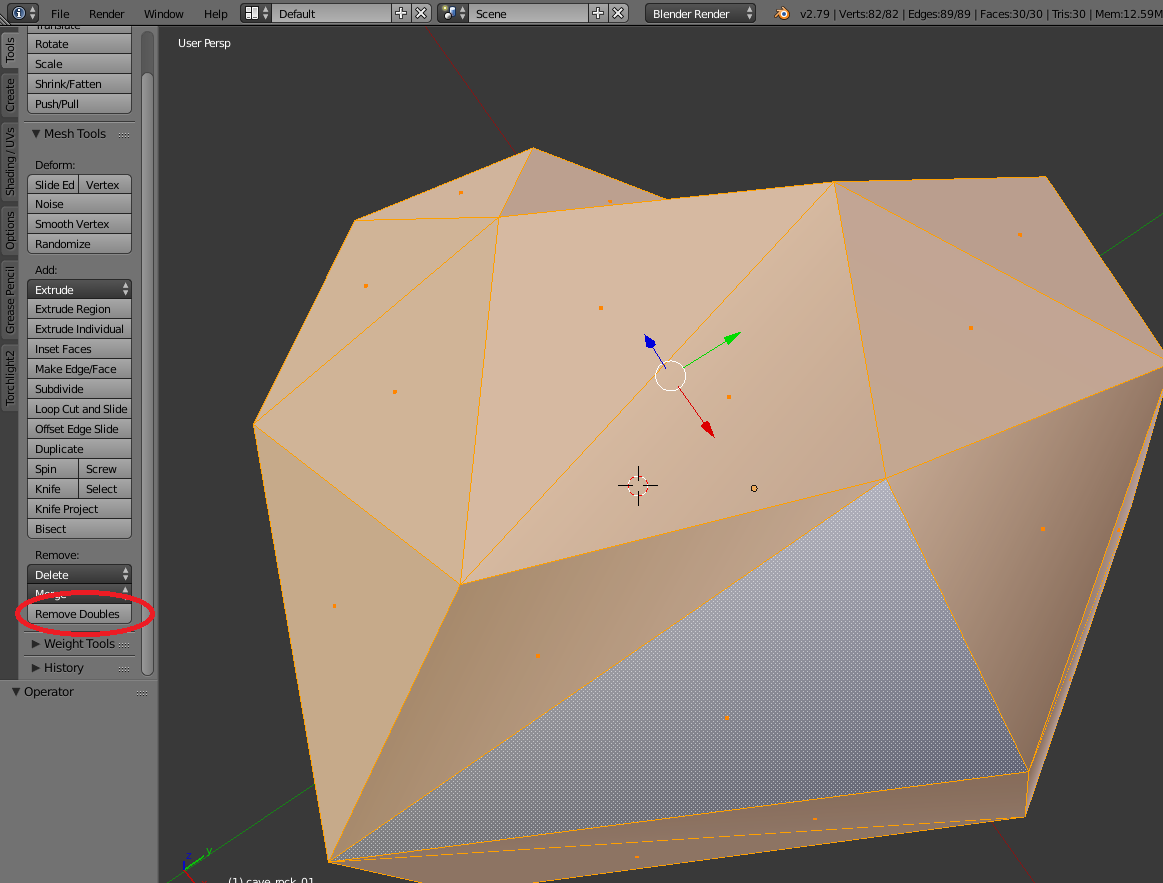Open the Render menu
Screen dimensions: 1163x883
coord(107,14)
